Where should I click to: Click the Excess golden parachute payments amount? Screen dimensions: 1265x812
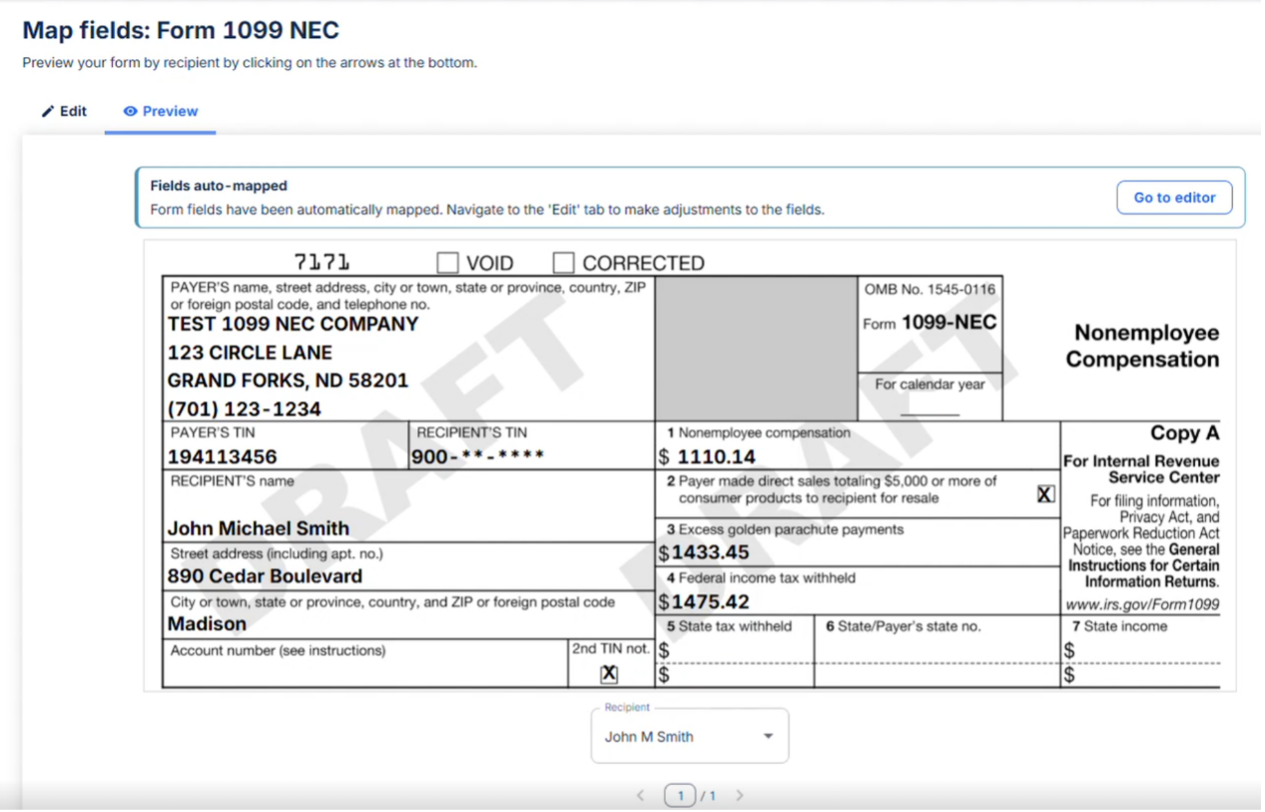710,553
